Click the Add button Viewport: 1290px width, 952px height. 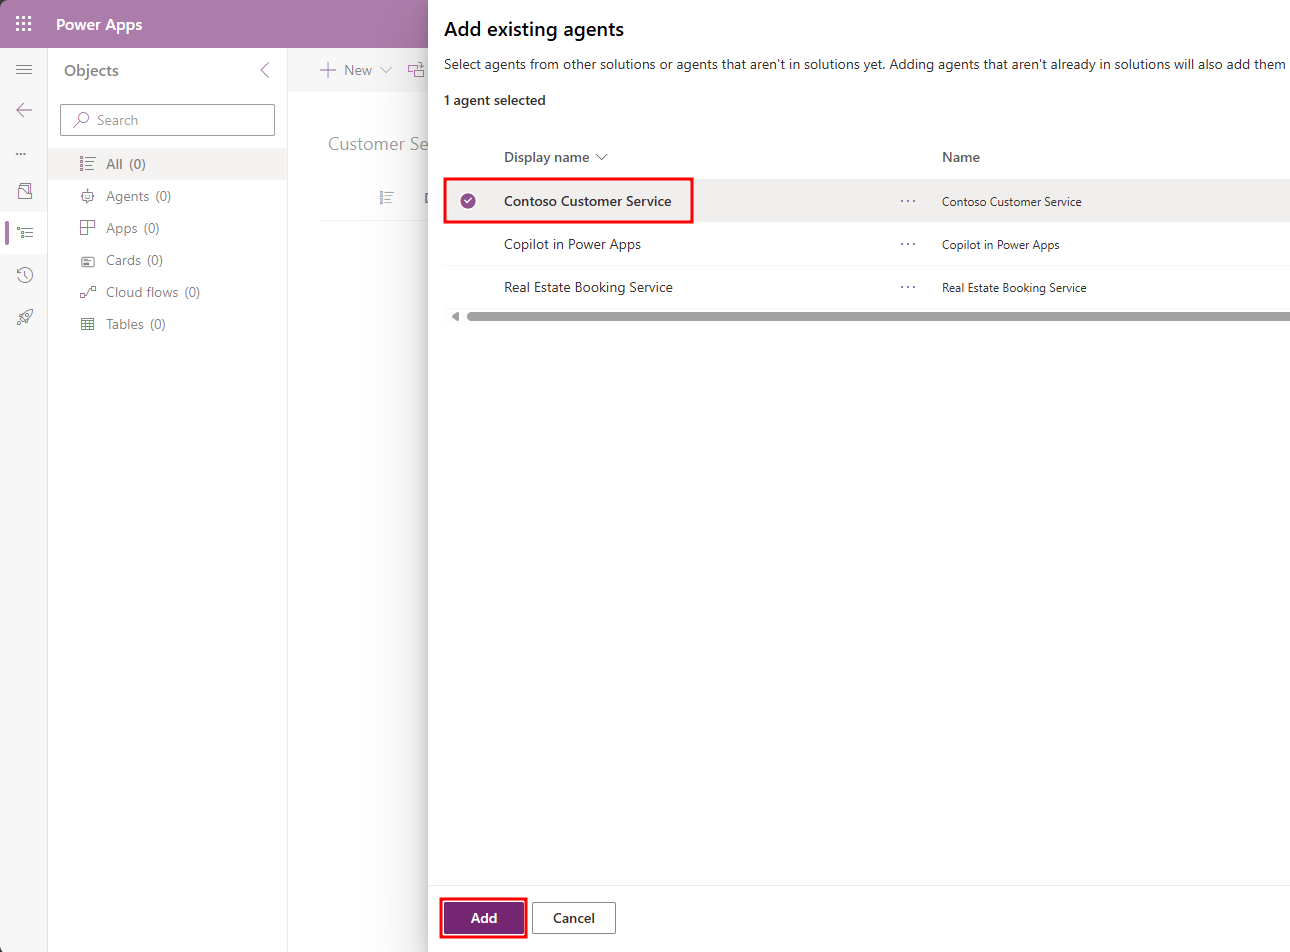point(484,918)
